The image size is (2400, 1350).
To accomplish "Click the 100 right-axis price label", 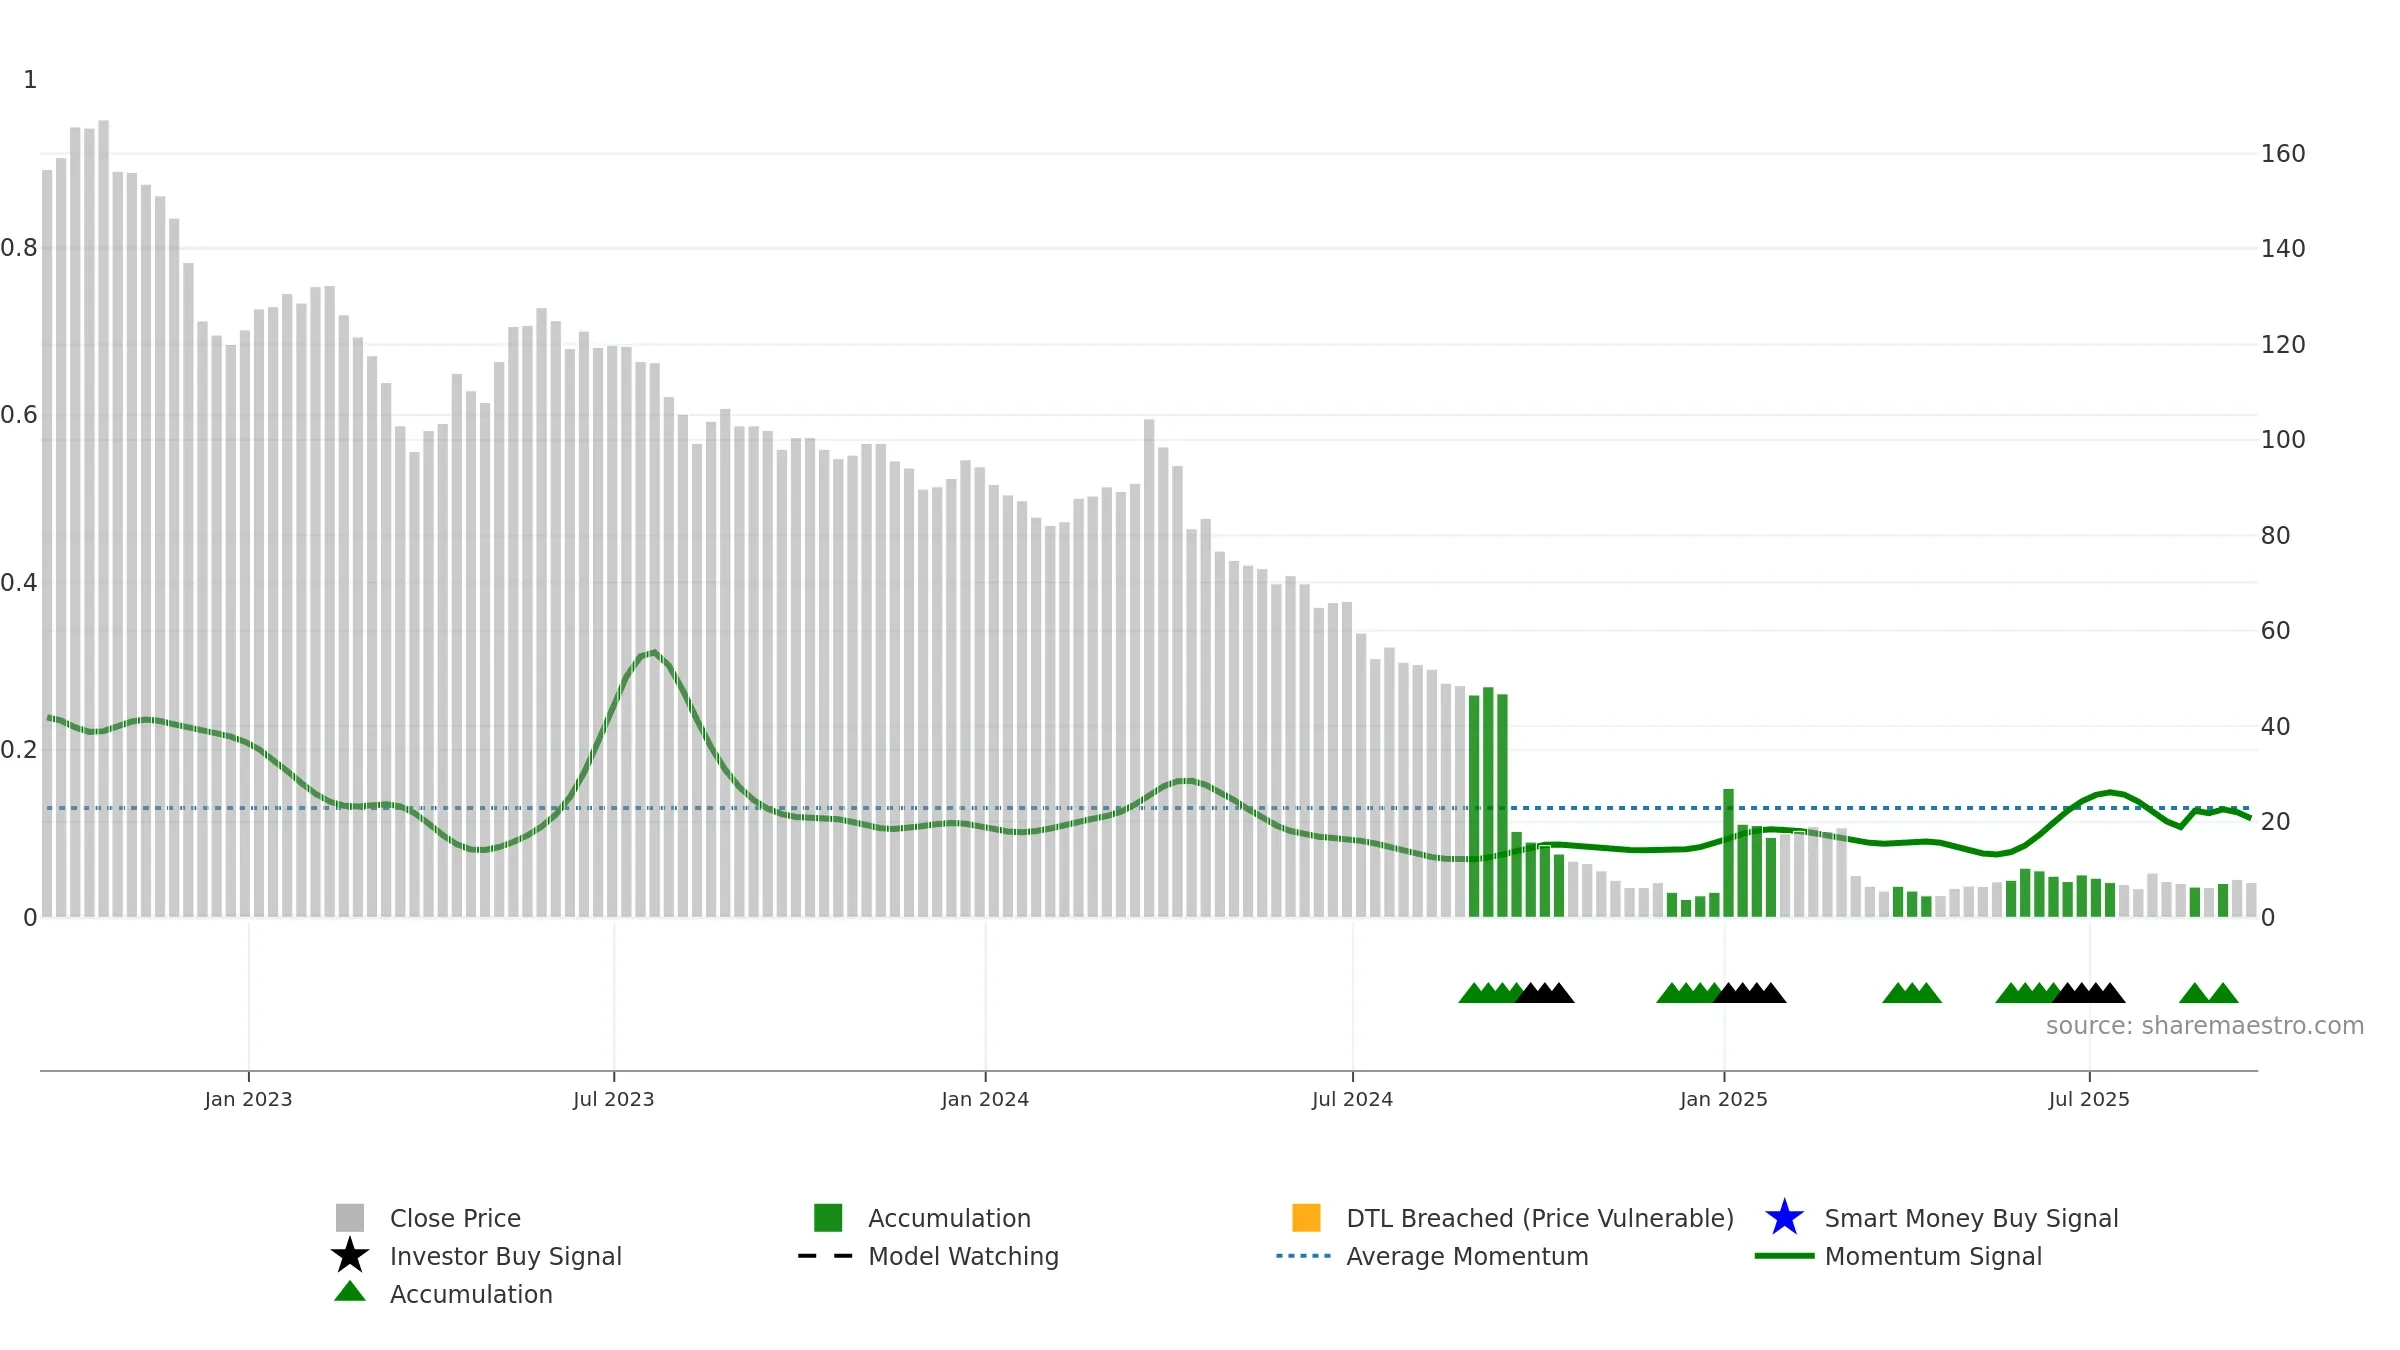I will [2283, 440].
